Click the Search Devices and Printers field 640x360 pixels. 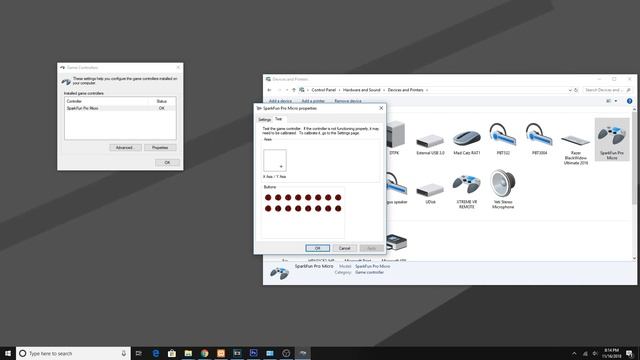point(607,90)
